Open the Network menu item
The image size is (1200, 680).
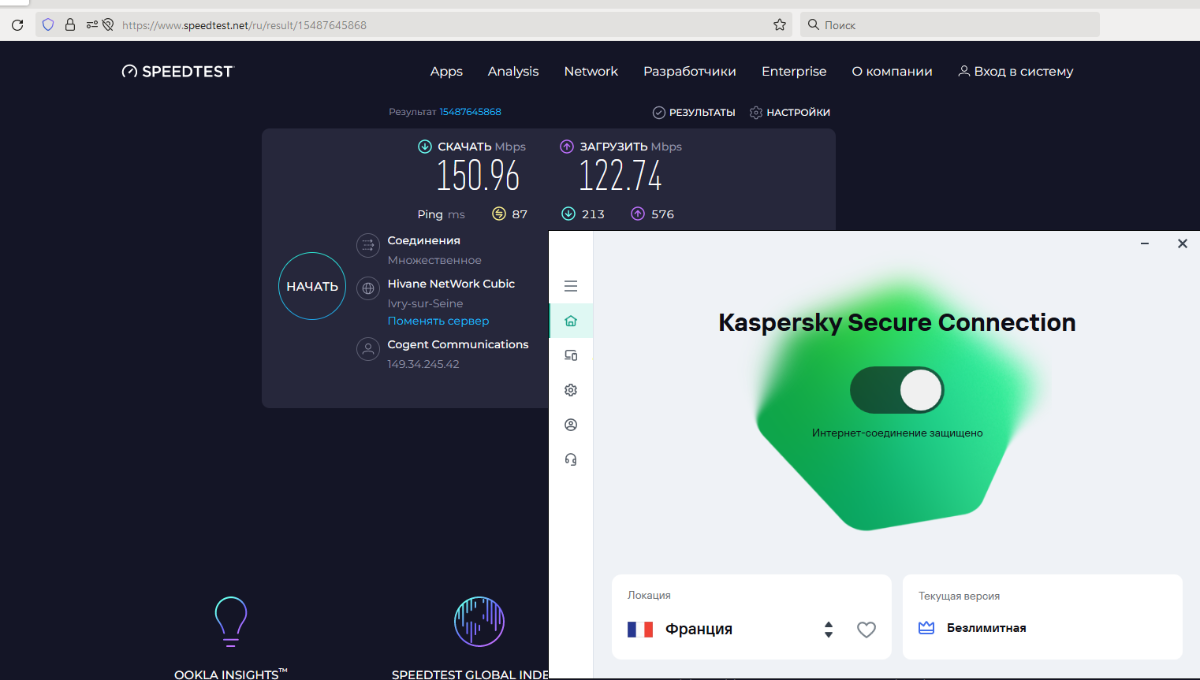(591, 71)
